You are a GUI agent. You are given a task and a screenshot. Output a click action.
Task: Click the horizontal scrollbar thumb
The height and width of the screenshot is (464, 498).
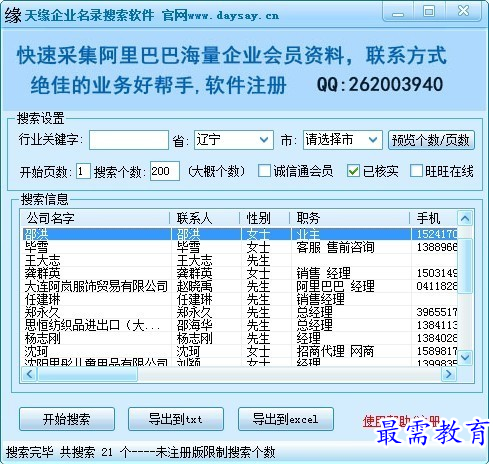(88, 374)
